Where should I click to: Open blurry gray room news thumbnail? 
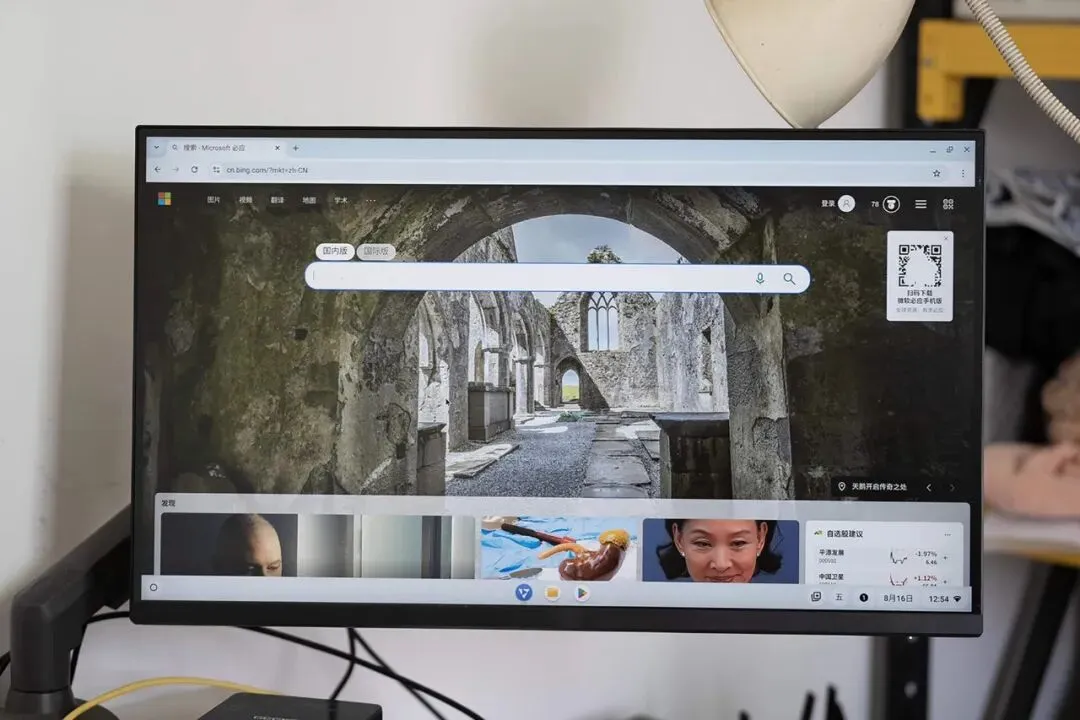click(x=387, y=546)
